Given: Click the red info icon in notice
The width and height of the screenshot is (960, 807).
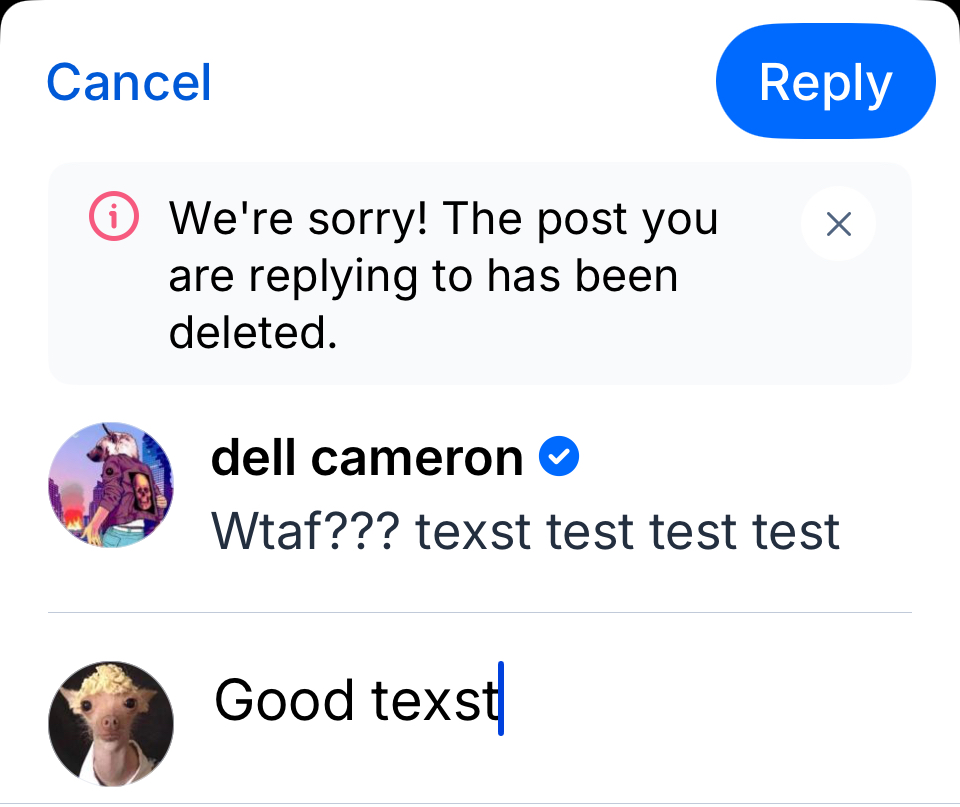Looking at the screenshot, I should (113, 217).
